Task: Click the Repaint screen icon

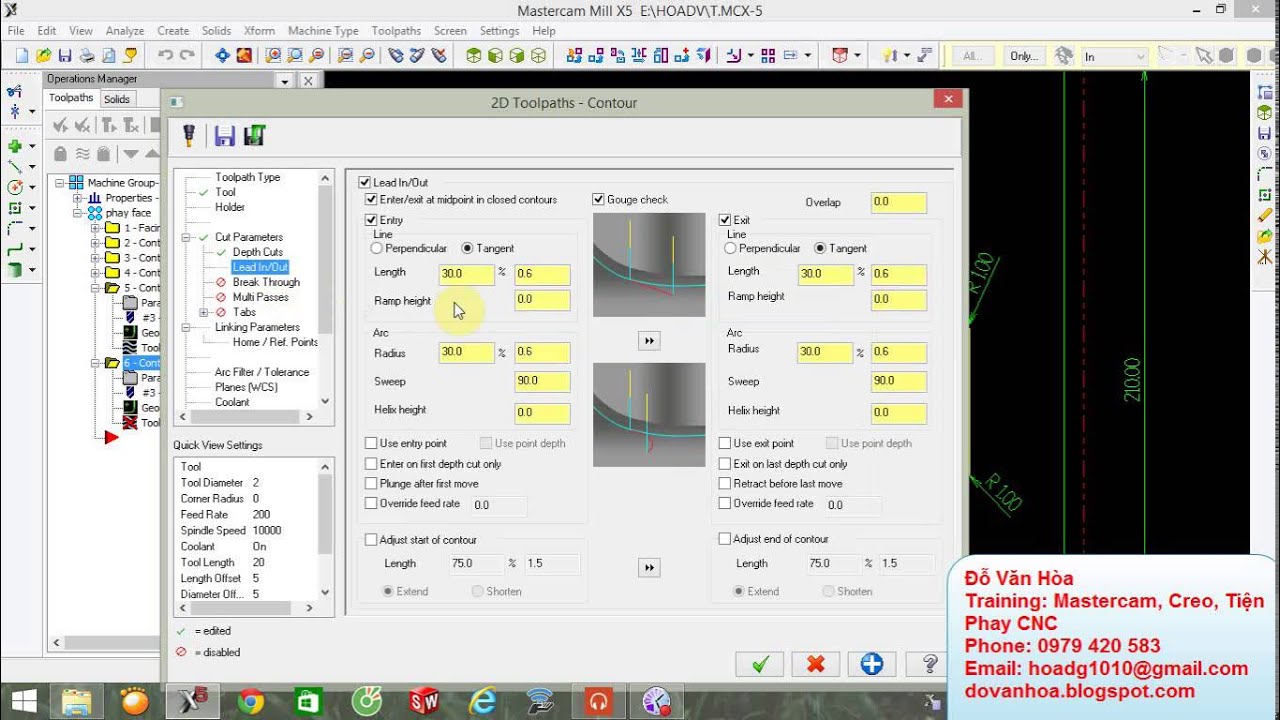Action: (243, 56)
